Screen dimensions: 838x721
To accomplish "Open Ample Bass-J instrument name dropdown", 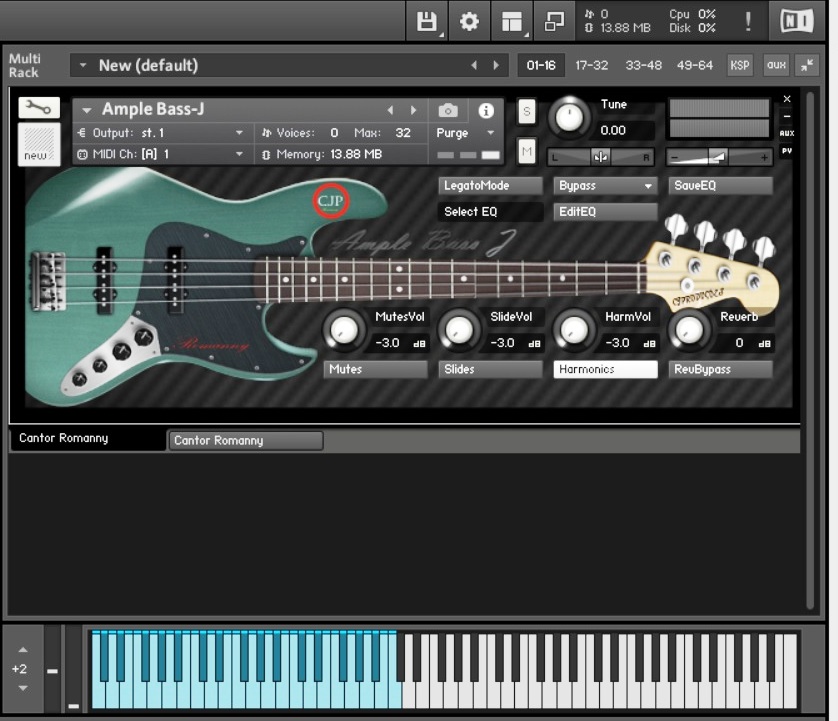I will pos(87,110).
